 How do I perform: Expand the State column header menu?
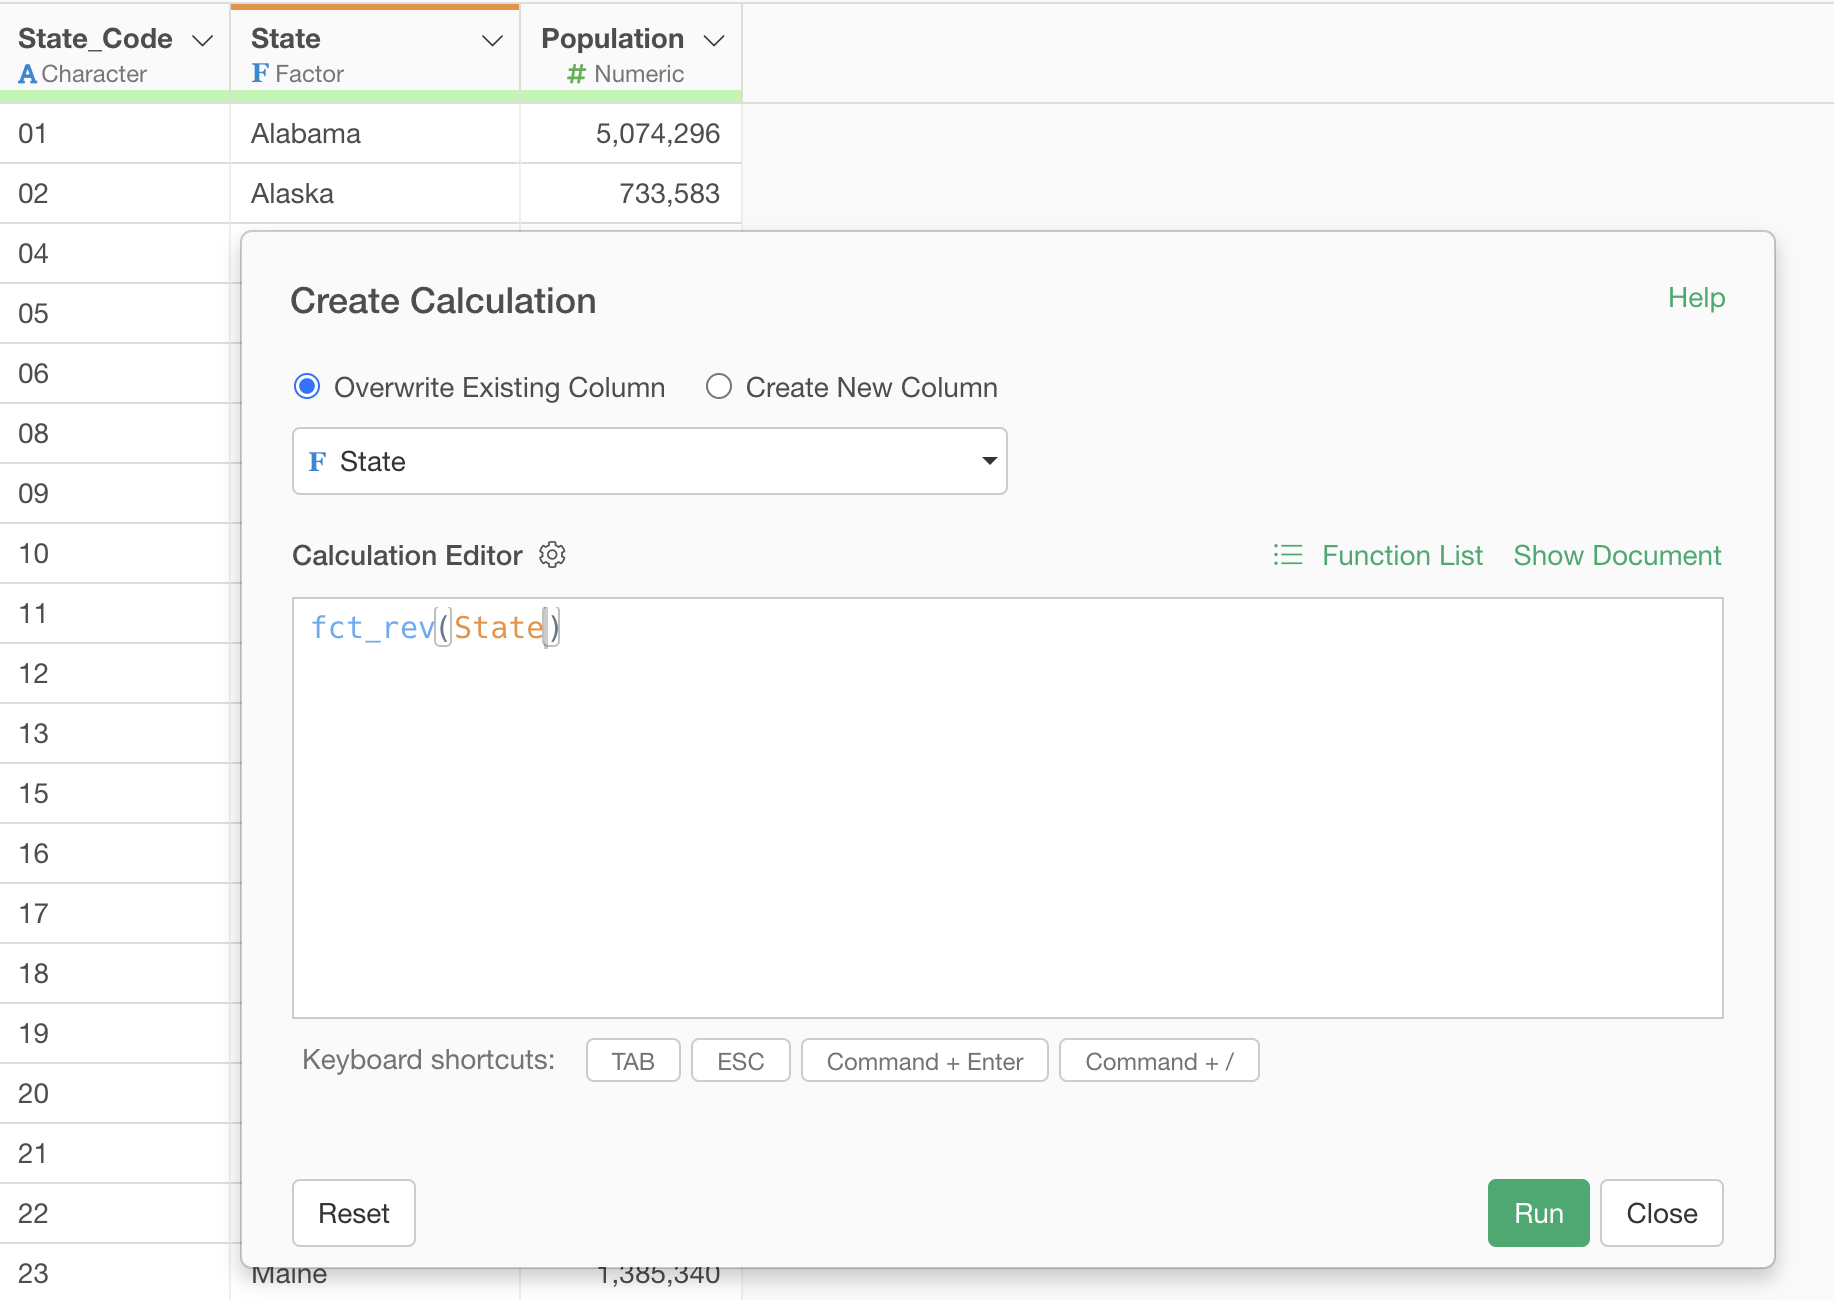492,40
